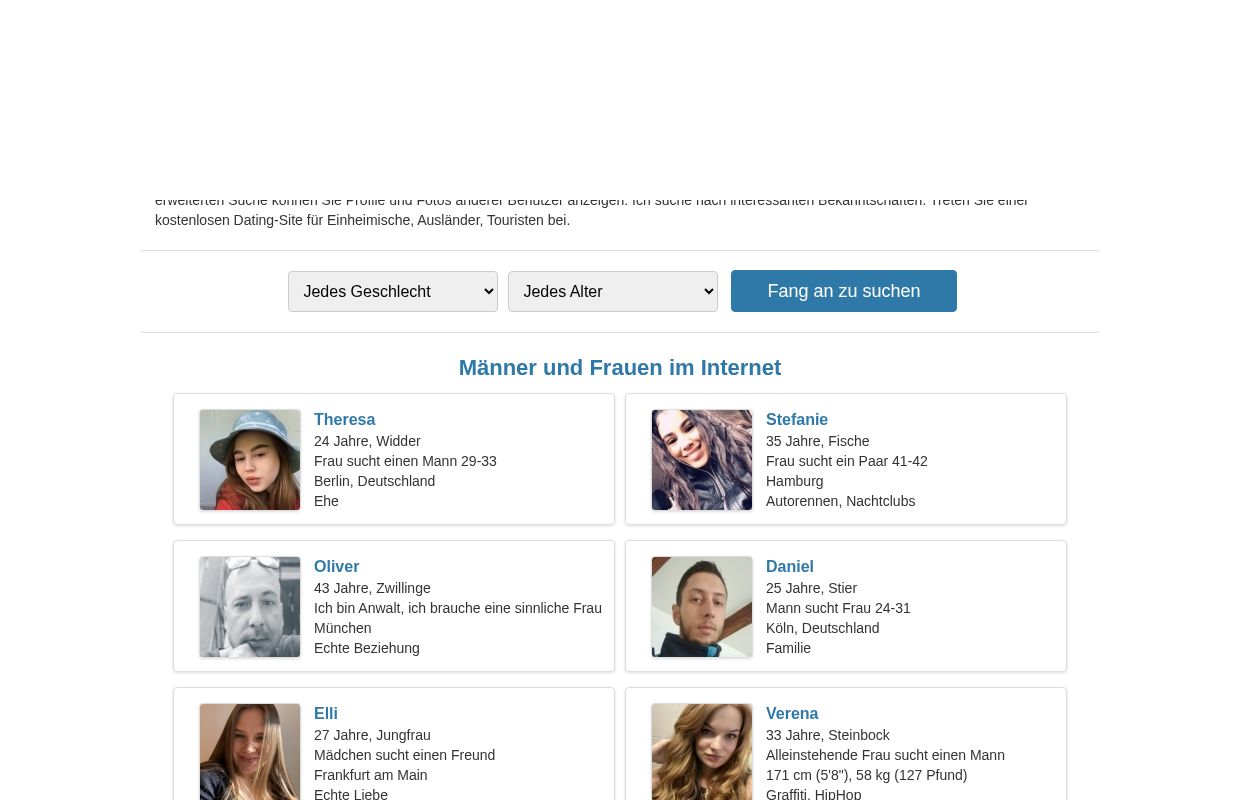Click Elli's profile photo
This screenshot has height=800, width=1240.
[x=250, y=752]
